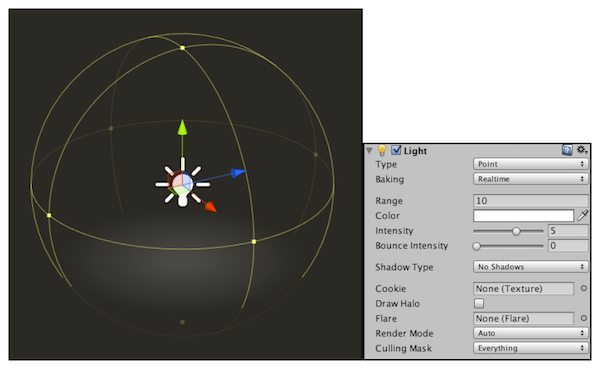Screen dimensions: 600x369
Task: Open the Flare object picker circle
Action: tap(584, 318)
